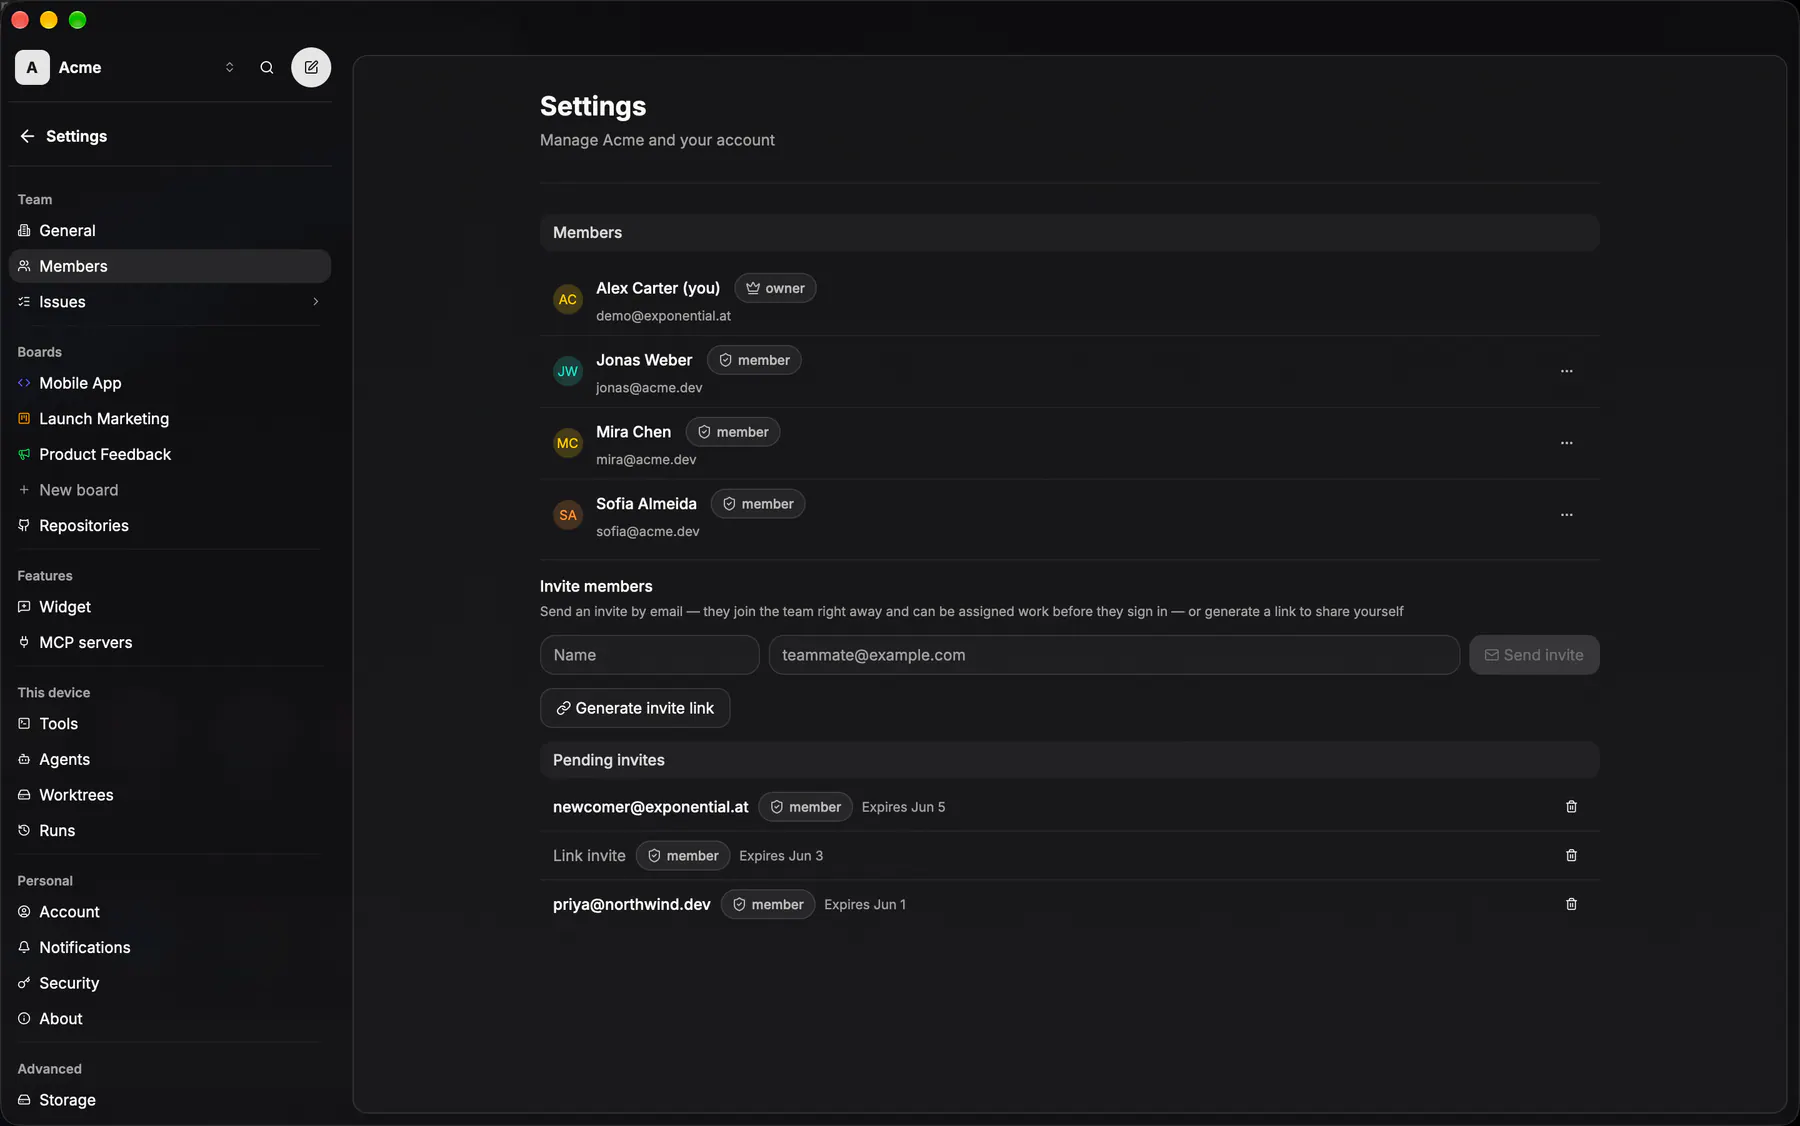Delete the newcomer@exponential.at pending invite
Screen dimensions: 1800x1126
pyautogui.click(x=1571, y=807)
